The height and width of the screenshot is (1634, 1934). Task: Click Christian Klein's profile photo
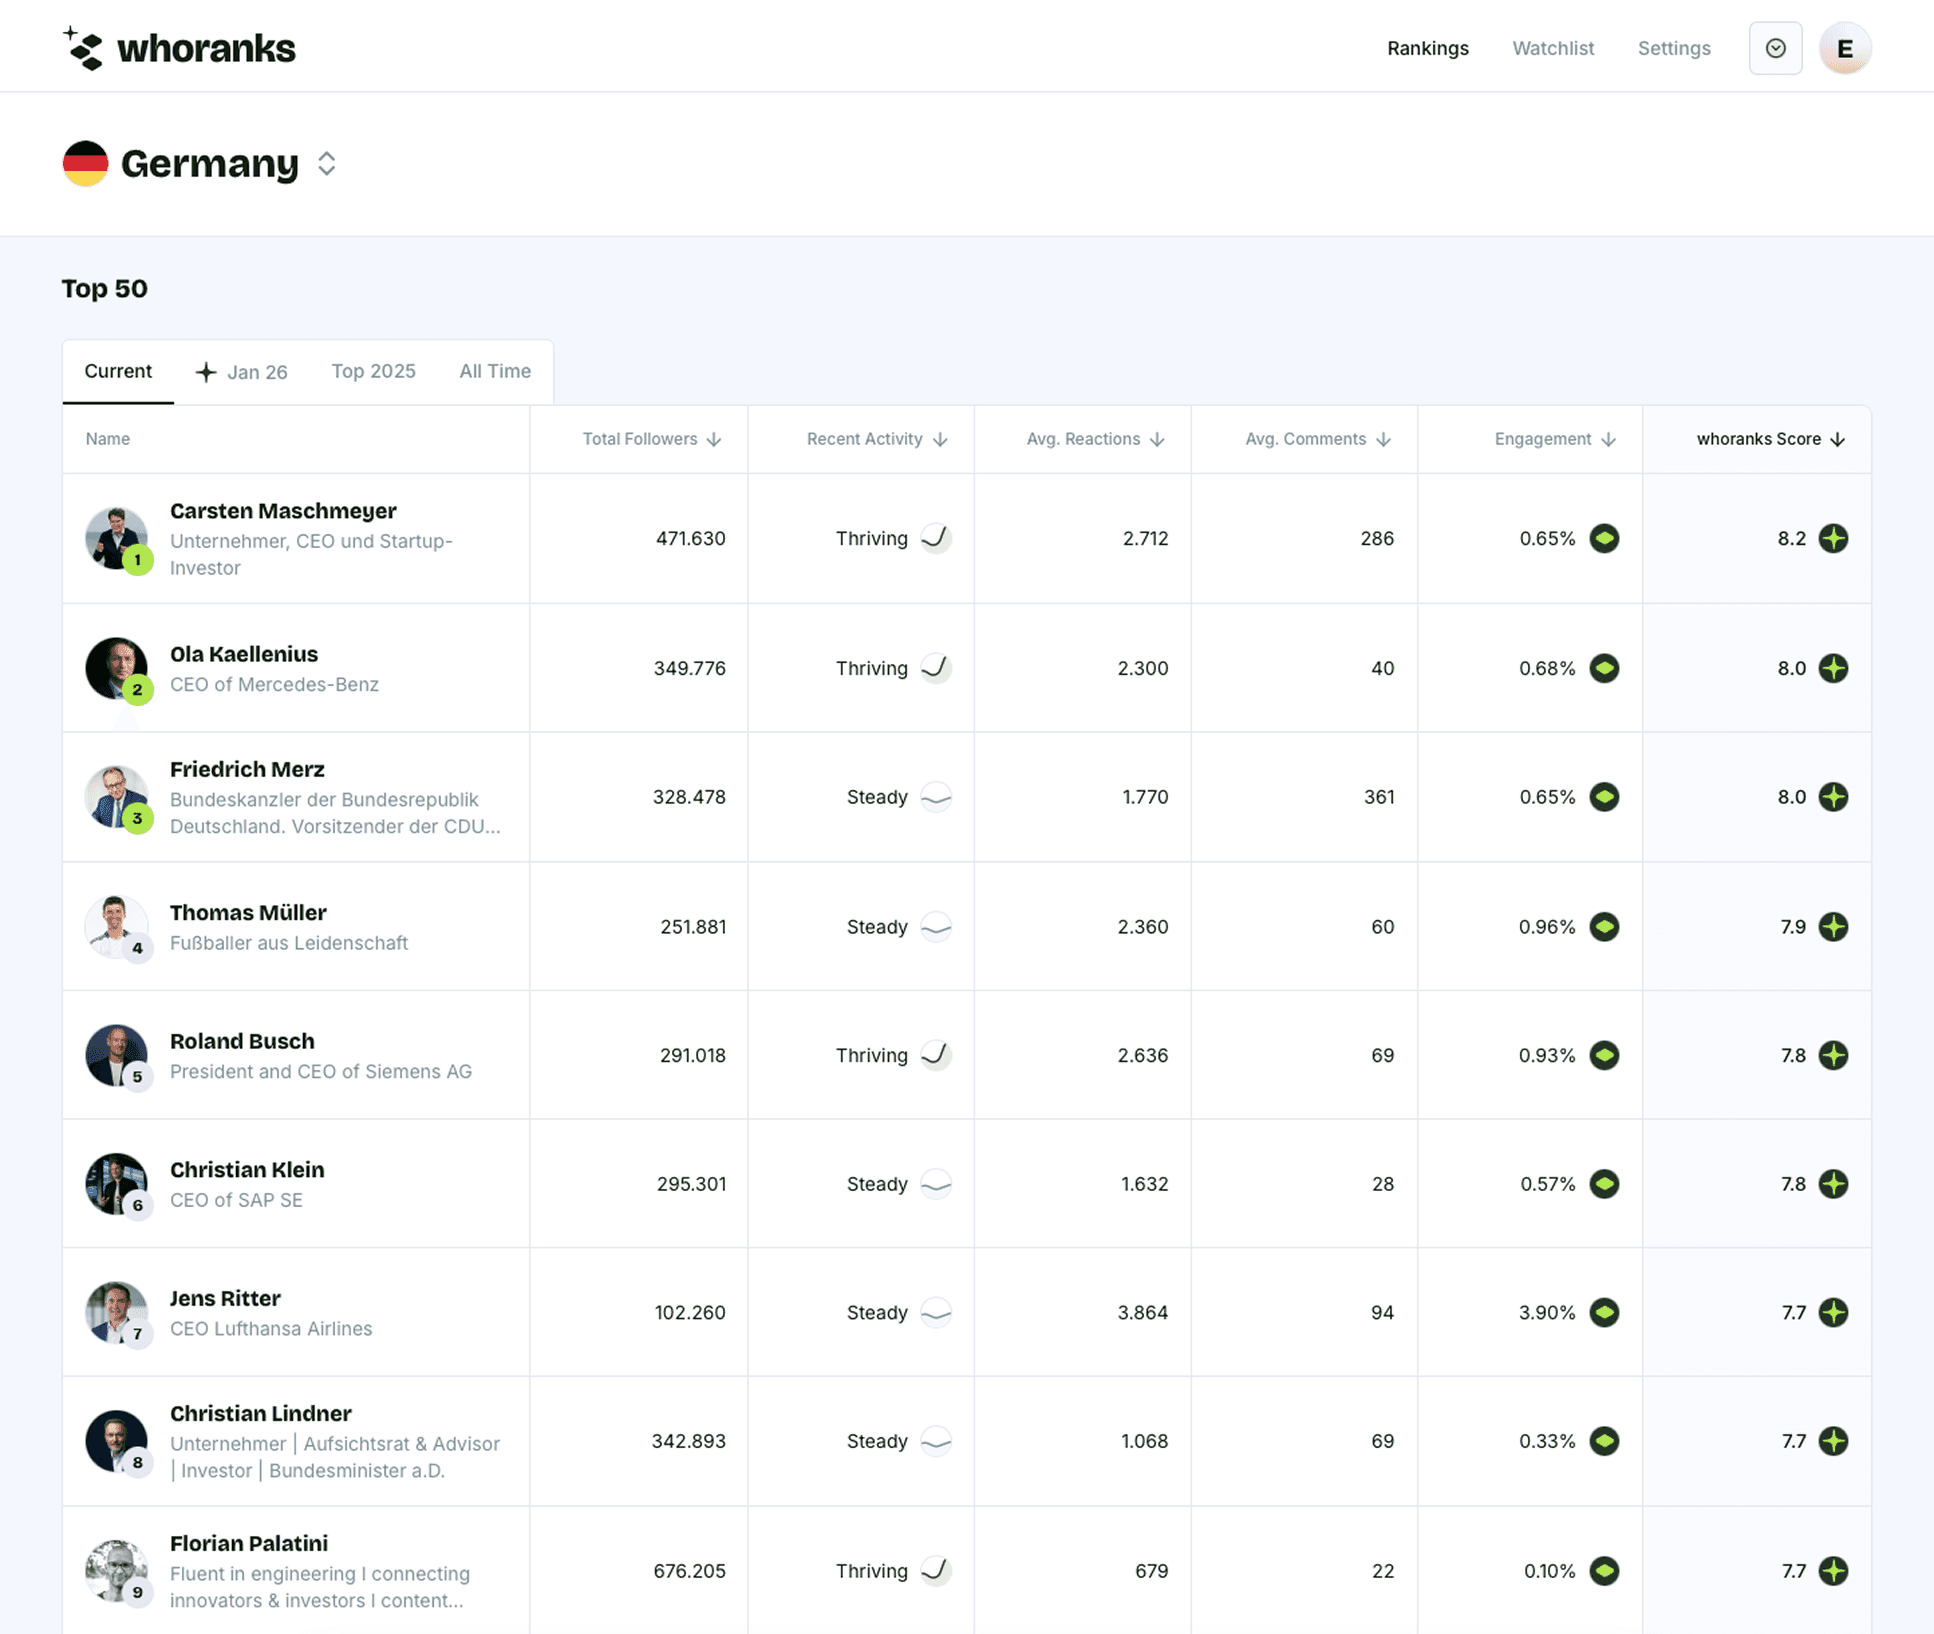[x=117, y=1183]
